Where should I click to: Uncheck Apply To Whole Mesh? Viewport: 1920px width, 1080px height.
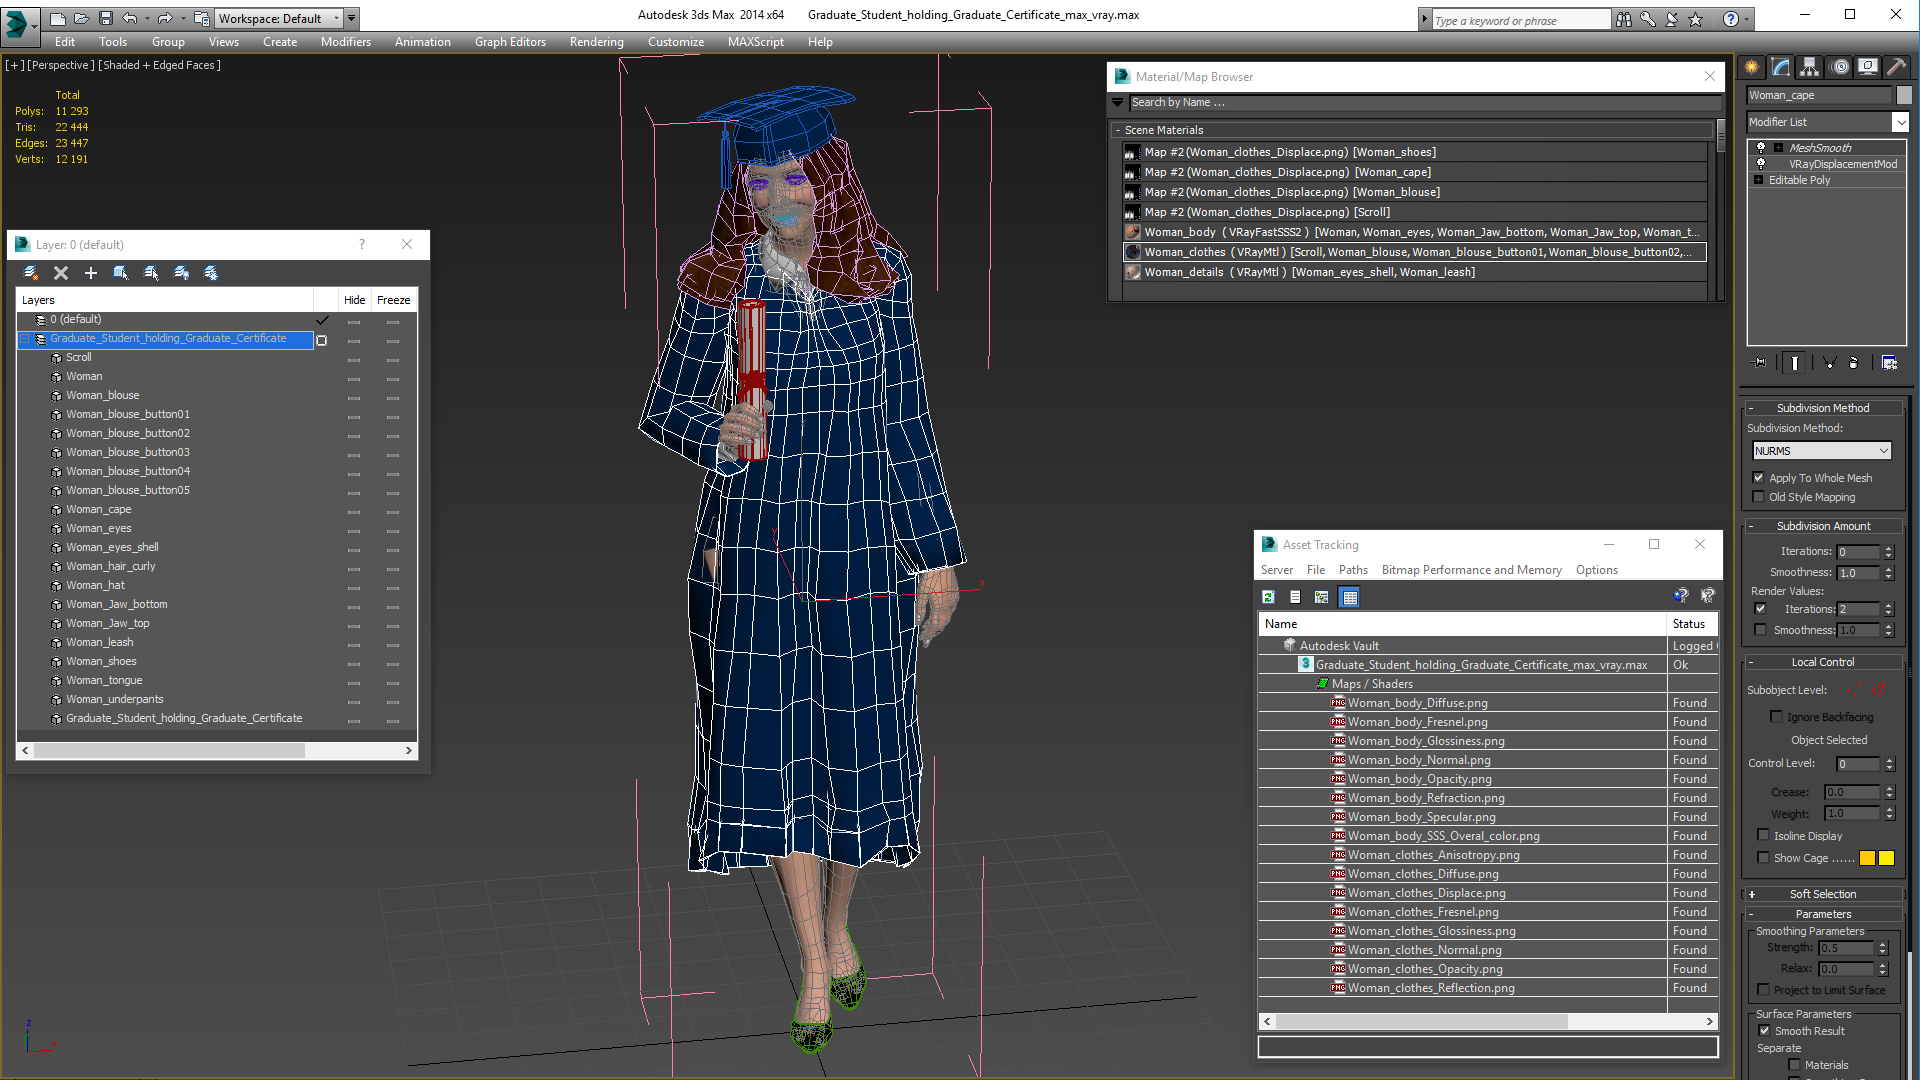(1759, 478)
